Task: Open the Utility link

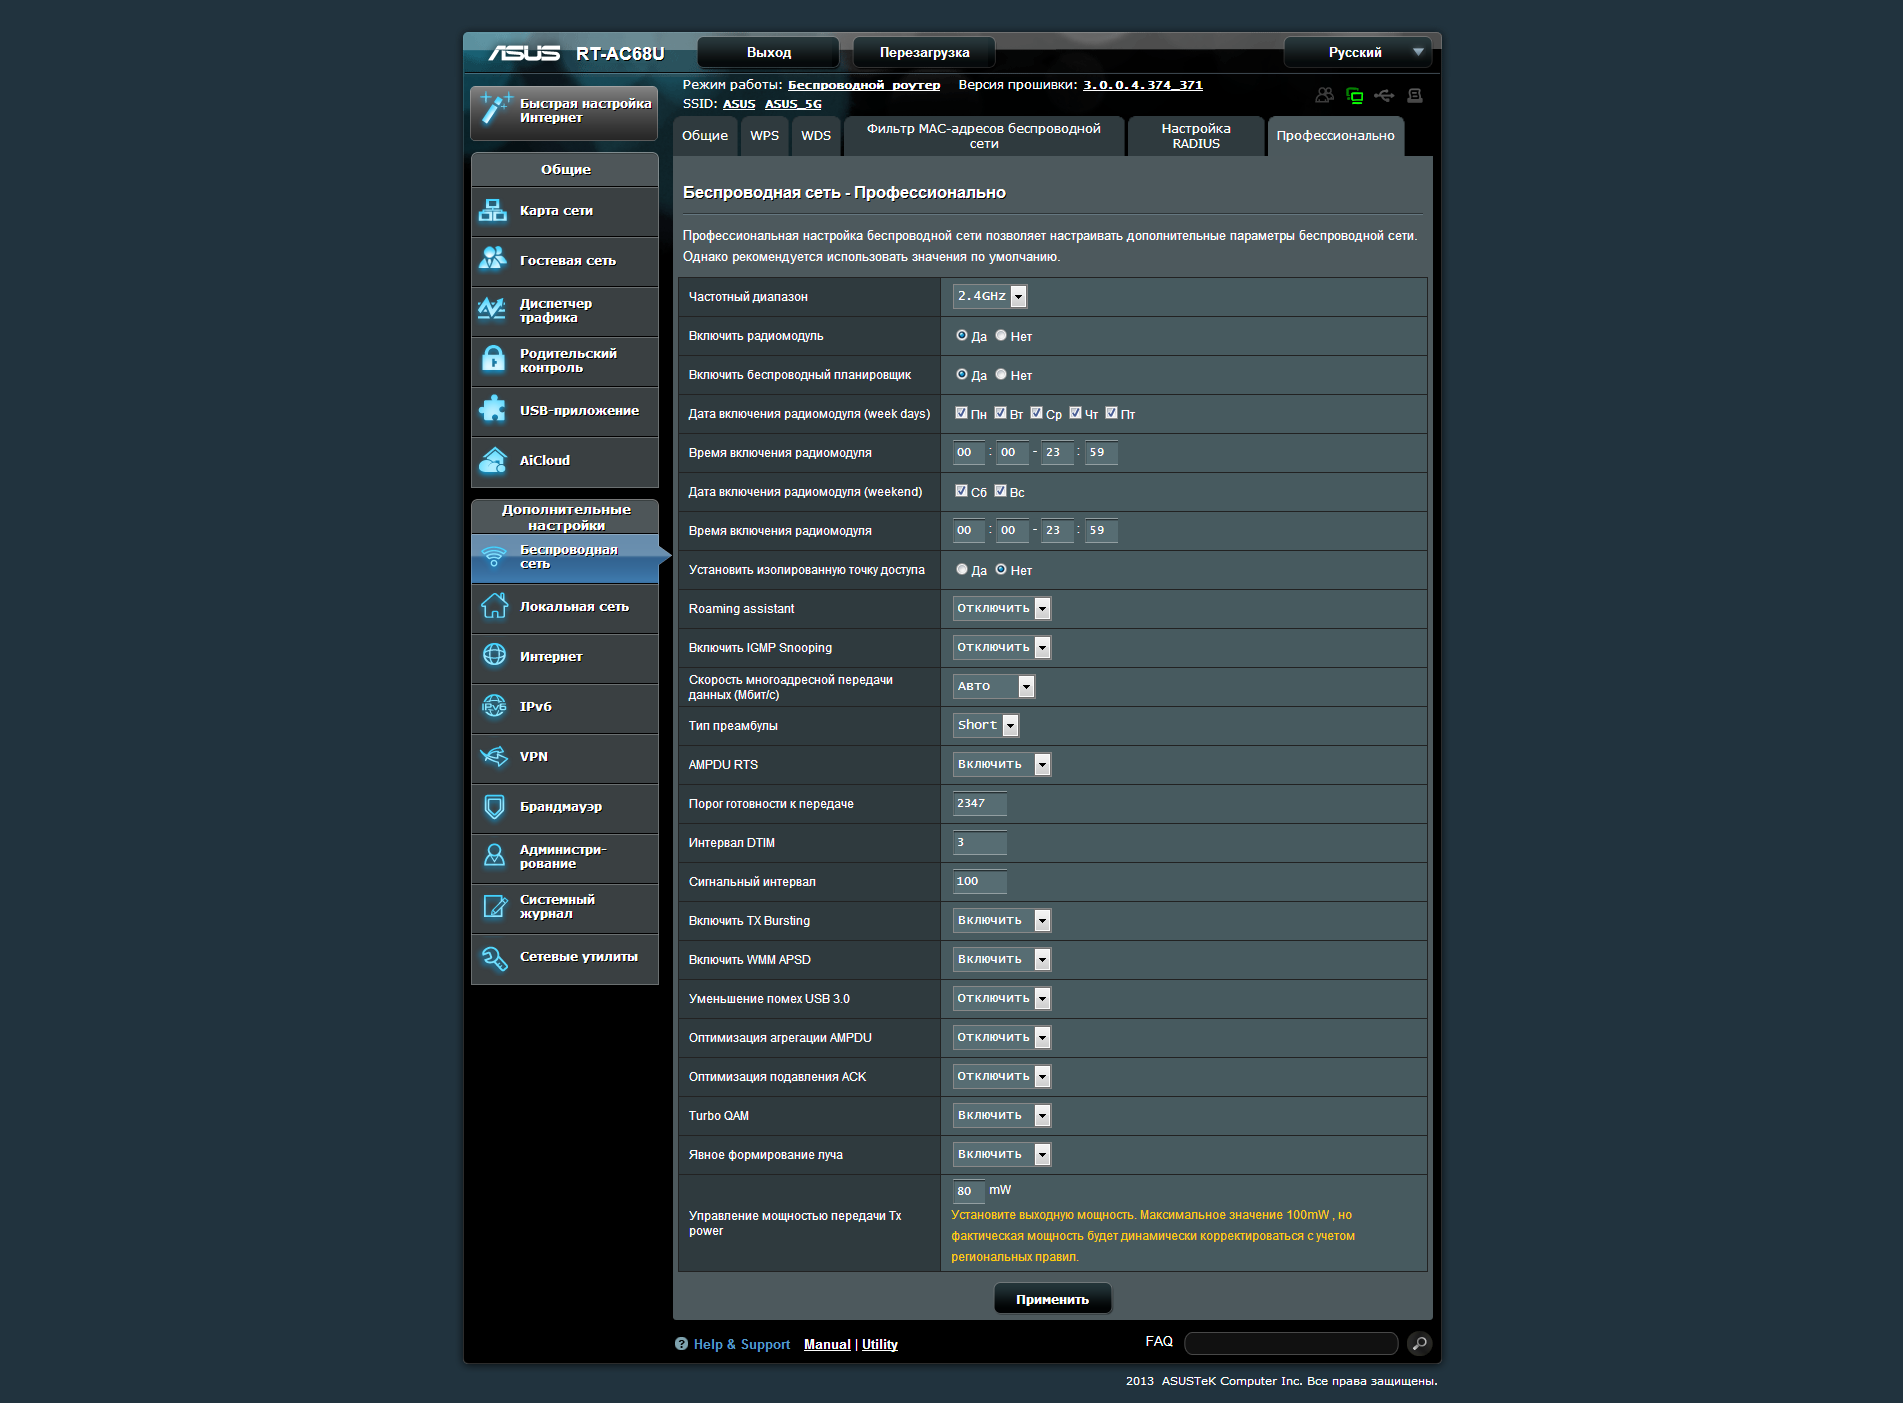Action: click(x=880, y=1344)
